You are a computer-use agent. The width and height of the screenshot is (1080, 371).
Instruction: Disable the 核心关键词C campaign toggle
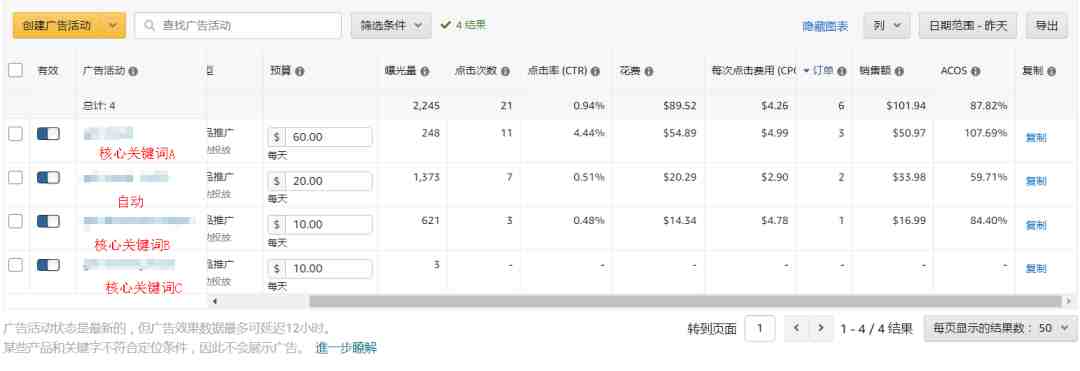point(48,265)
